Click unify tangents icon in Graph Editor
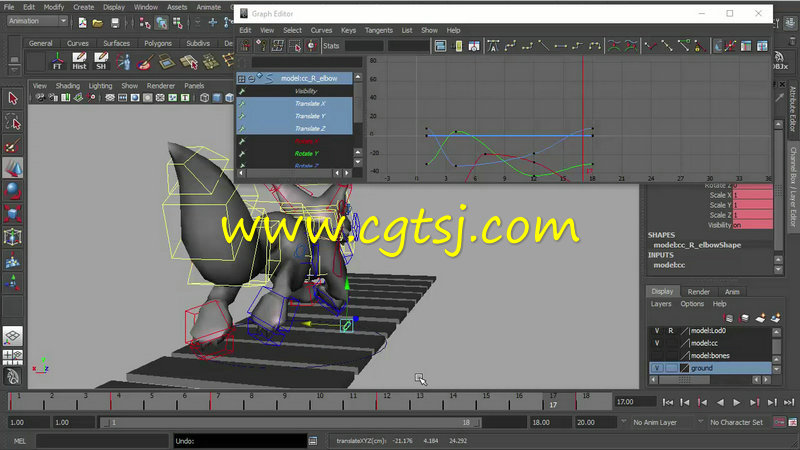The image size is (800, 450). (667, 46)
